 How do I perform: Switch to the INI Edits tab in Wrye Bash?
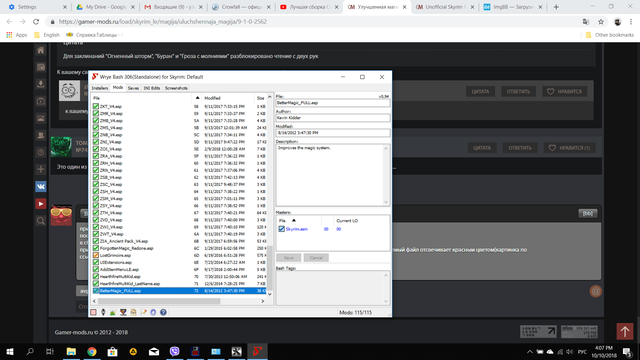(152, 88)
